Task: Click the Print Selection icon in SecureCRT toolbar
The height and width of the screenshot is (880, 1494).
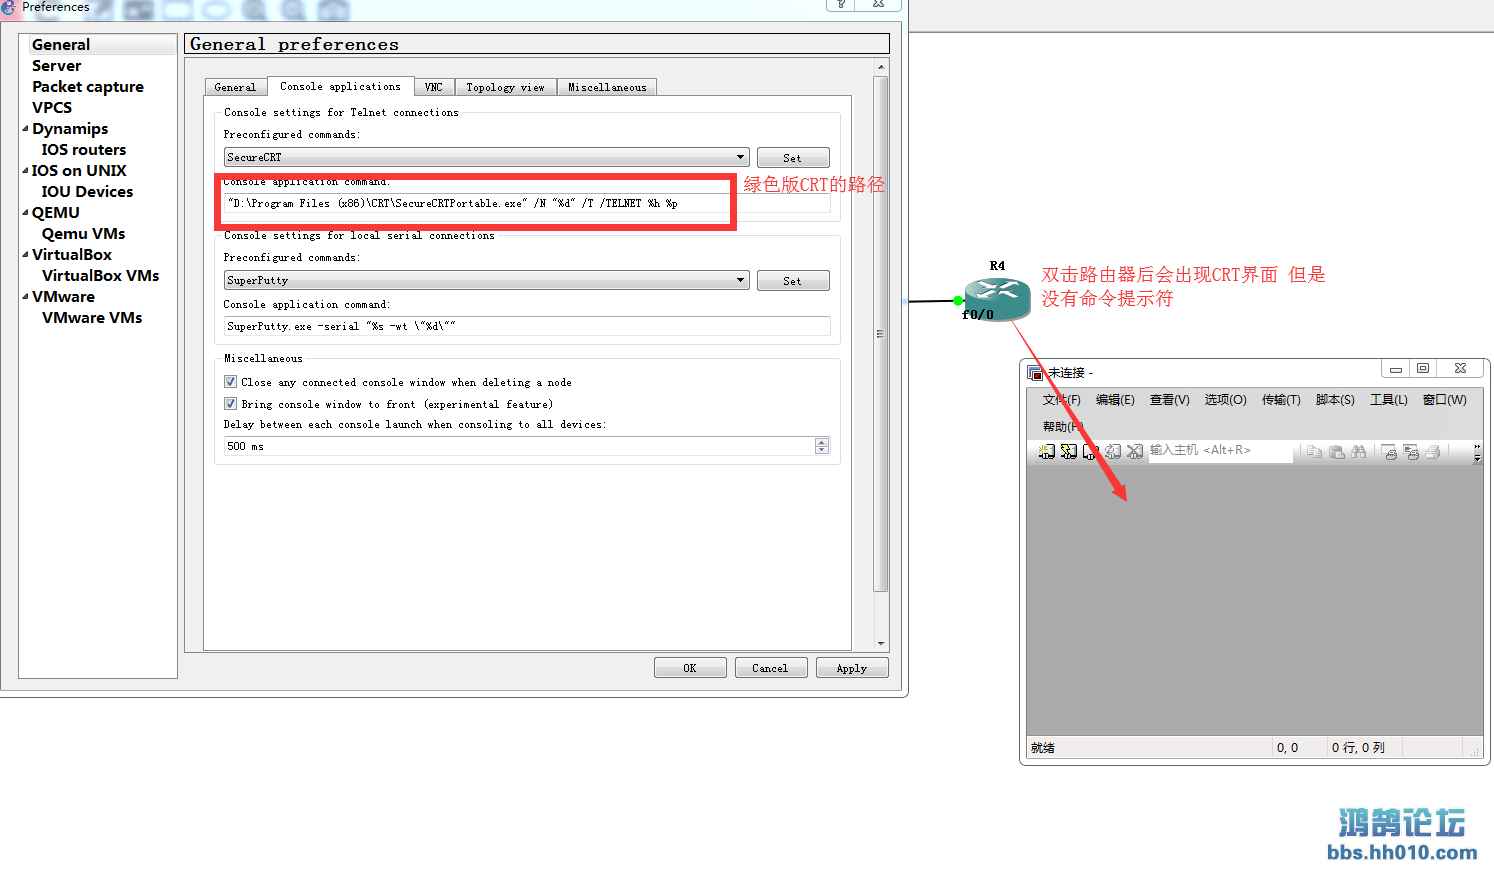Action: tap(1411, 452)
